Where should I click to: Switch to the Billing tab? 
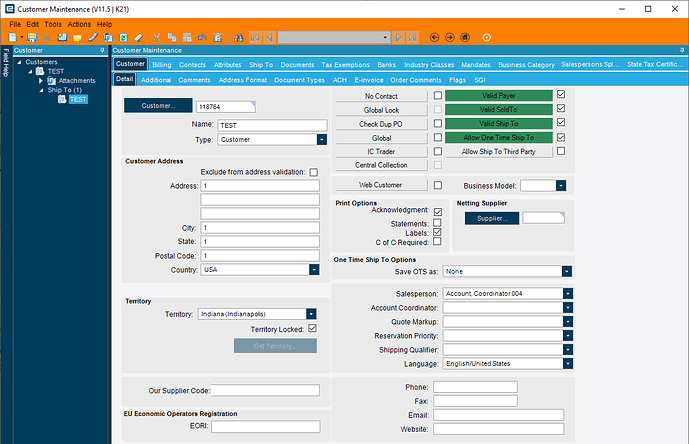[161, 64]
